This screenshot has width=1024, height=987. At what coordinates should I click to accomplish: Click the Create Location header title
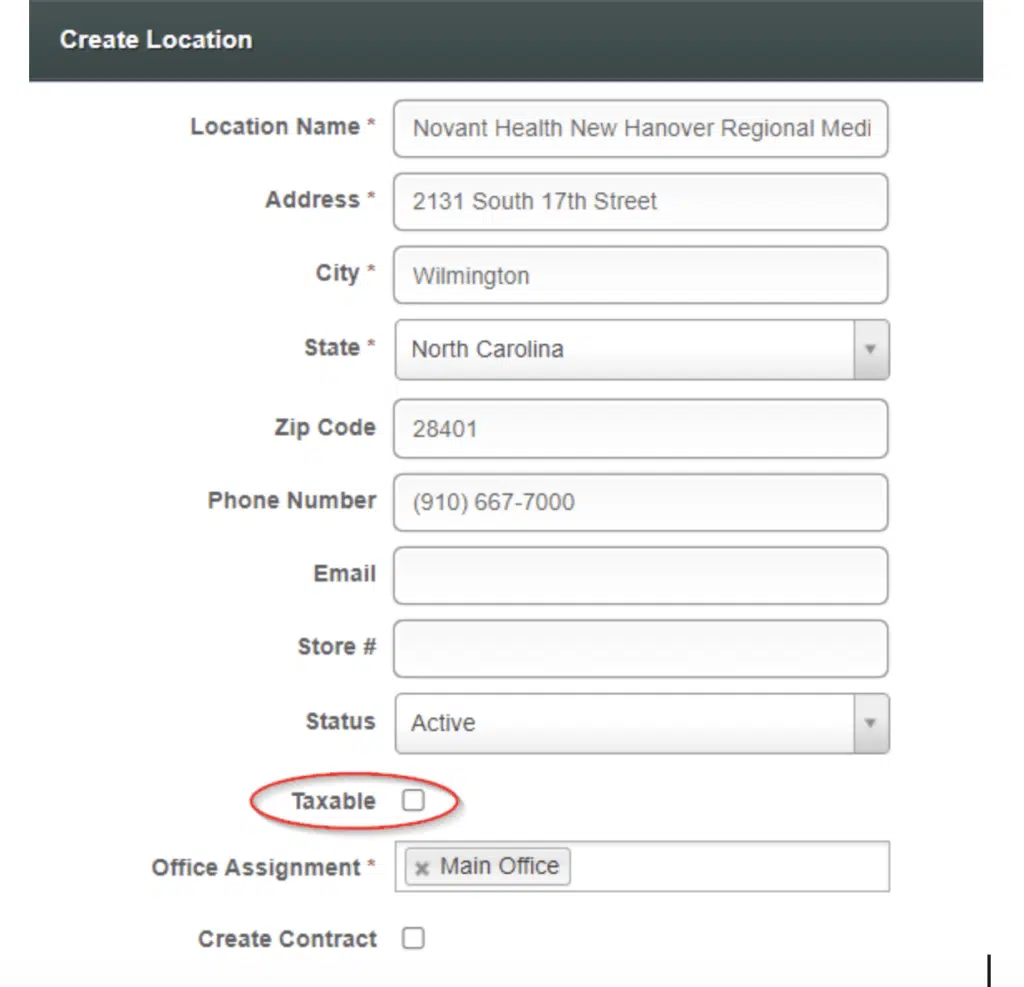click(156, 40)
